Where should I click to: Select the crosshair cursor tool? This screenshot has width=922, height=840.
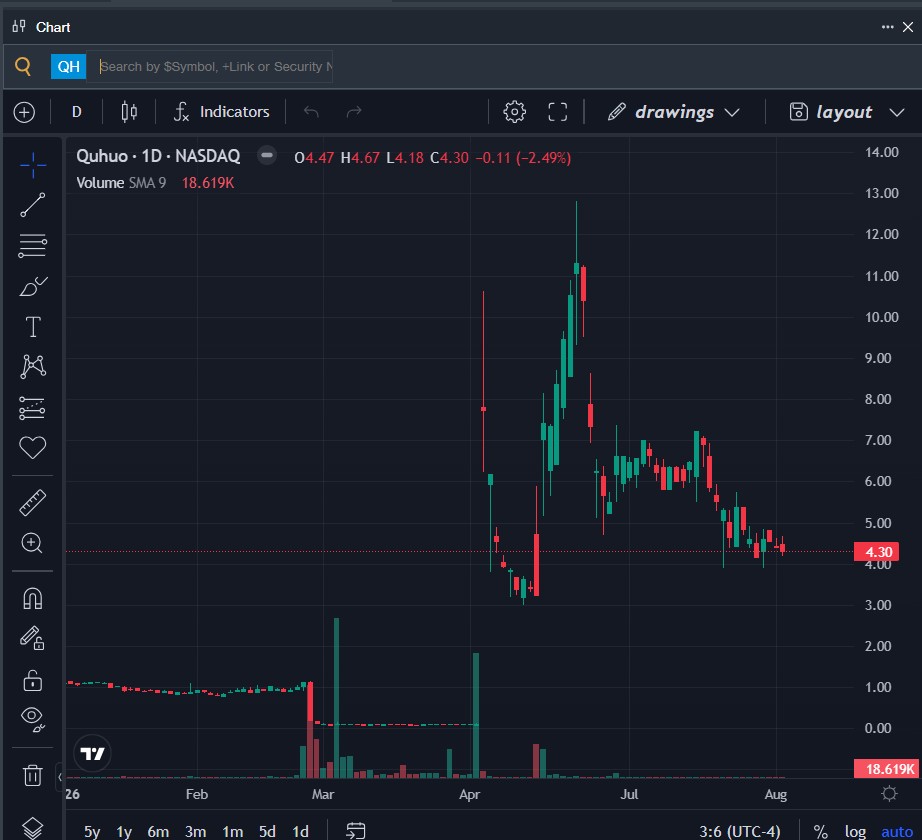click(x=32, y=165)
